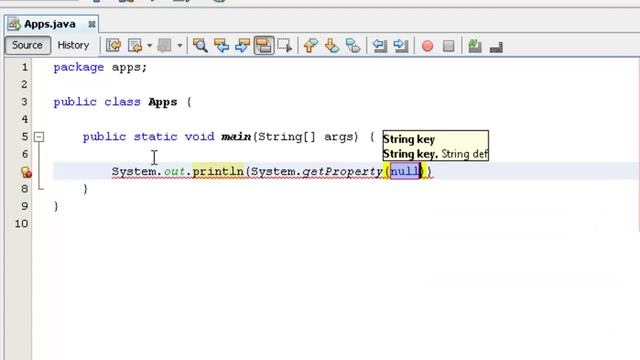Click the Java file icon on Apps.java tab
The image size is (640, 360).
[x=14, y=24]
